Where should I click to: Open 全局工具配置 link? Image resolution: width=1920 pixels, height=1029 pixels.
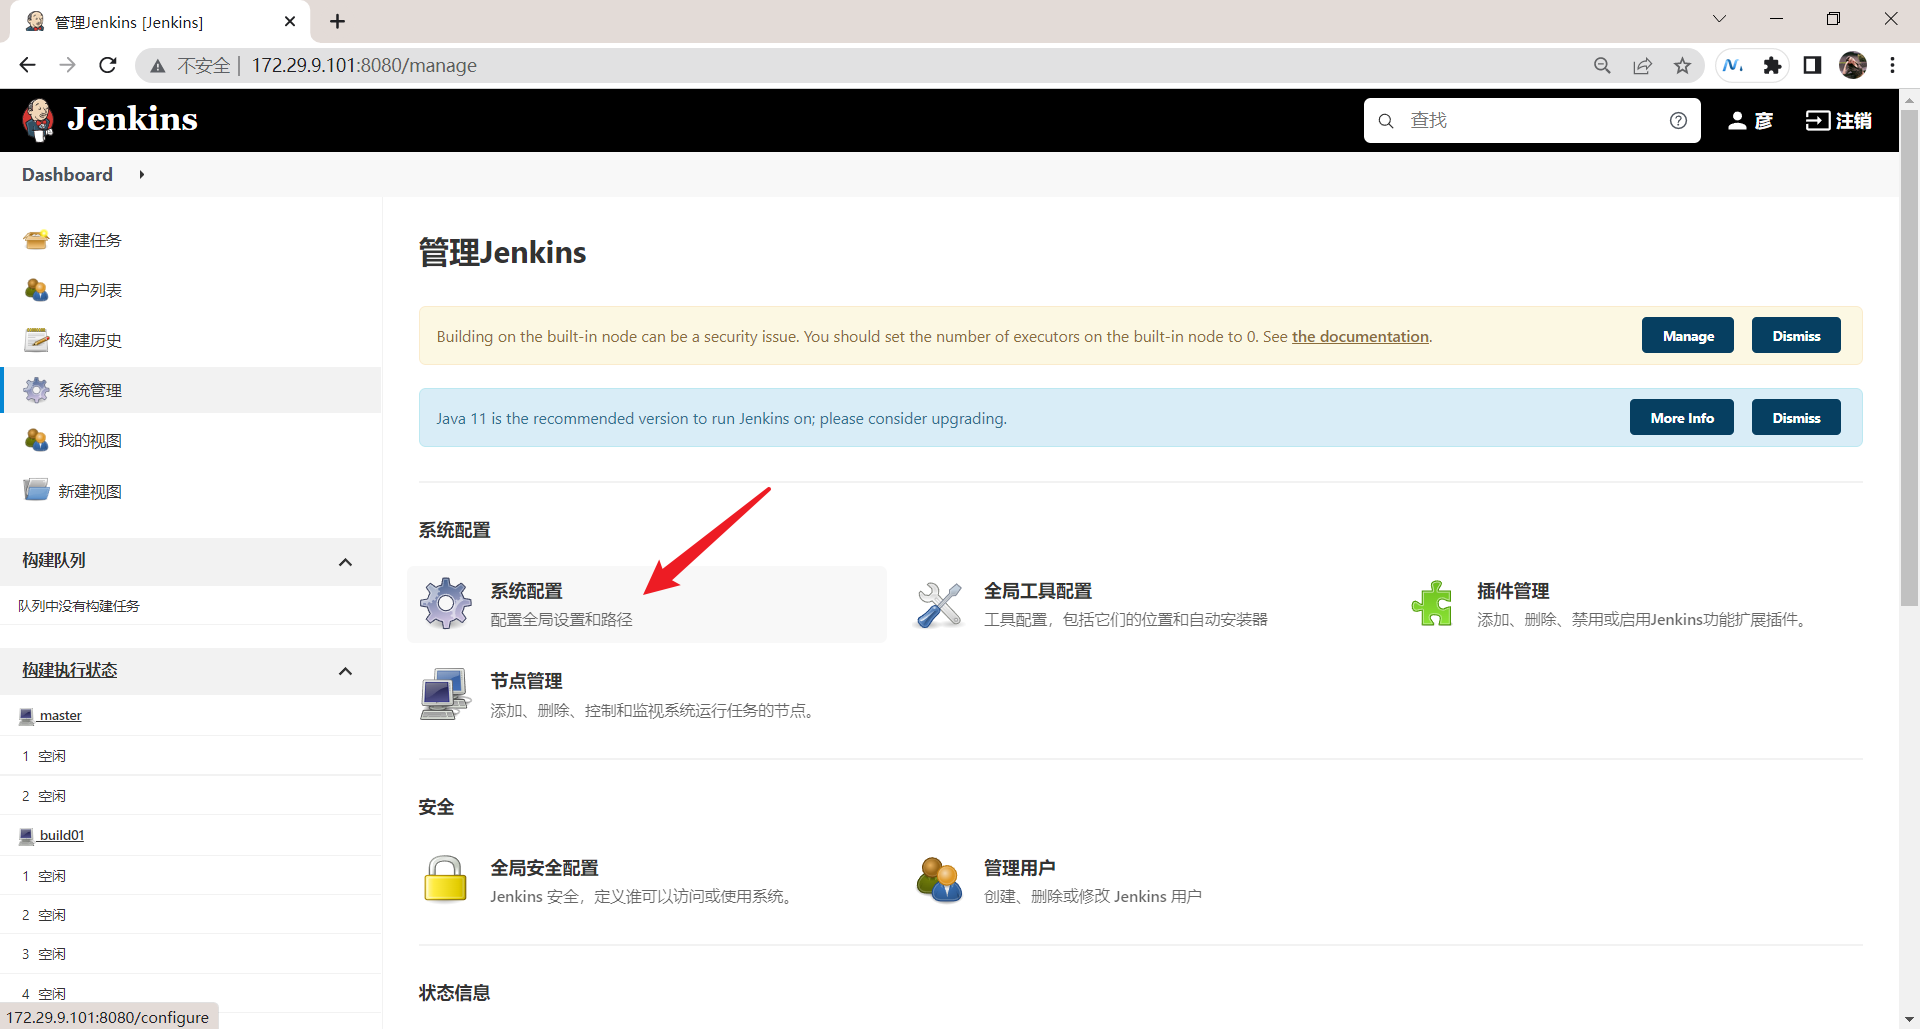coord(1038,591)
